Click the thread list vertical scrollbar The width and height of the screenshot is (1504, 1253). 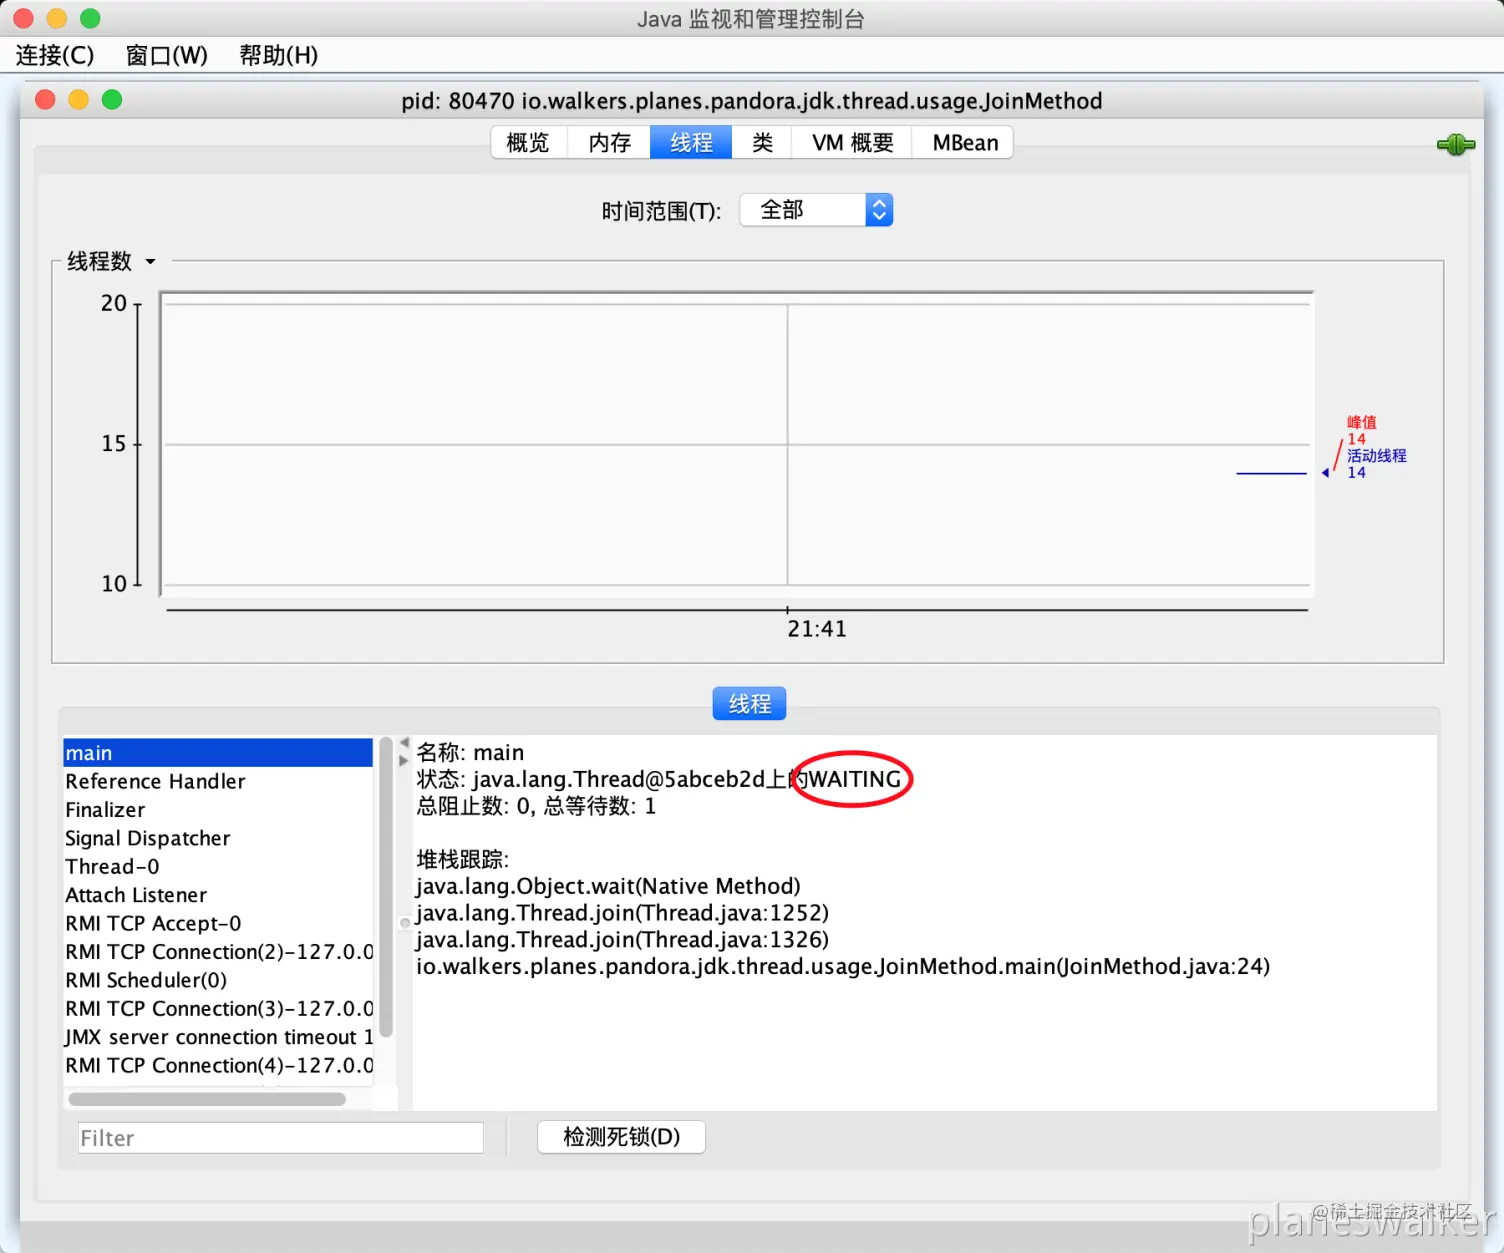click(x=386, y=888)
